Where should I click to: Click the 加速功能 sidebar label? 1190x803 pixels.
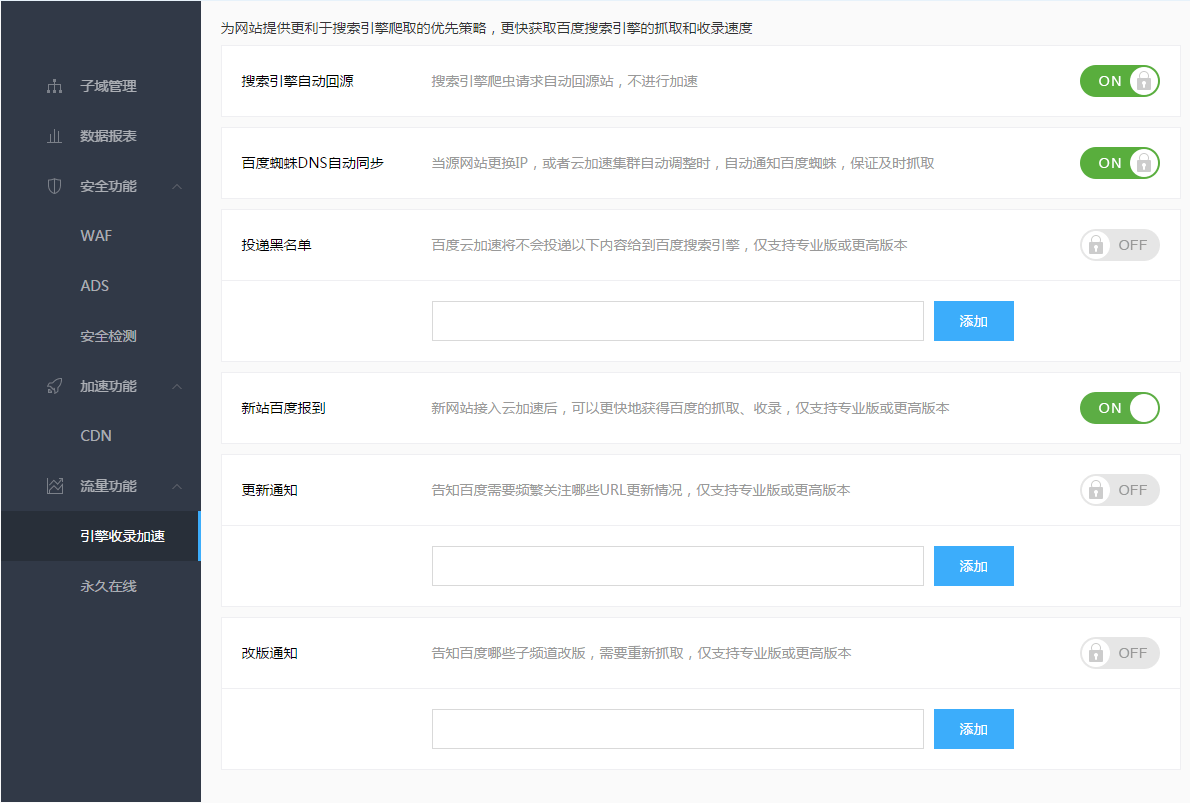click(109, 386)
